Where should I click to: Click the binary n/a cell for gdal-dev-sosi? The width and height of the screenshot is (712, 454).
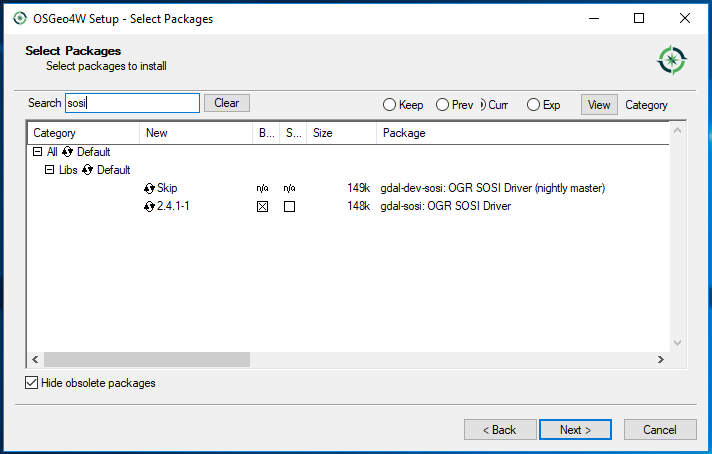click(x=262, y=188)
